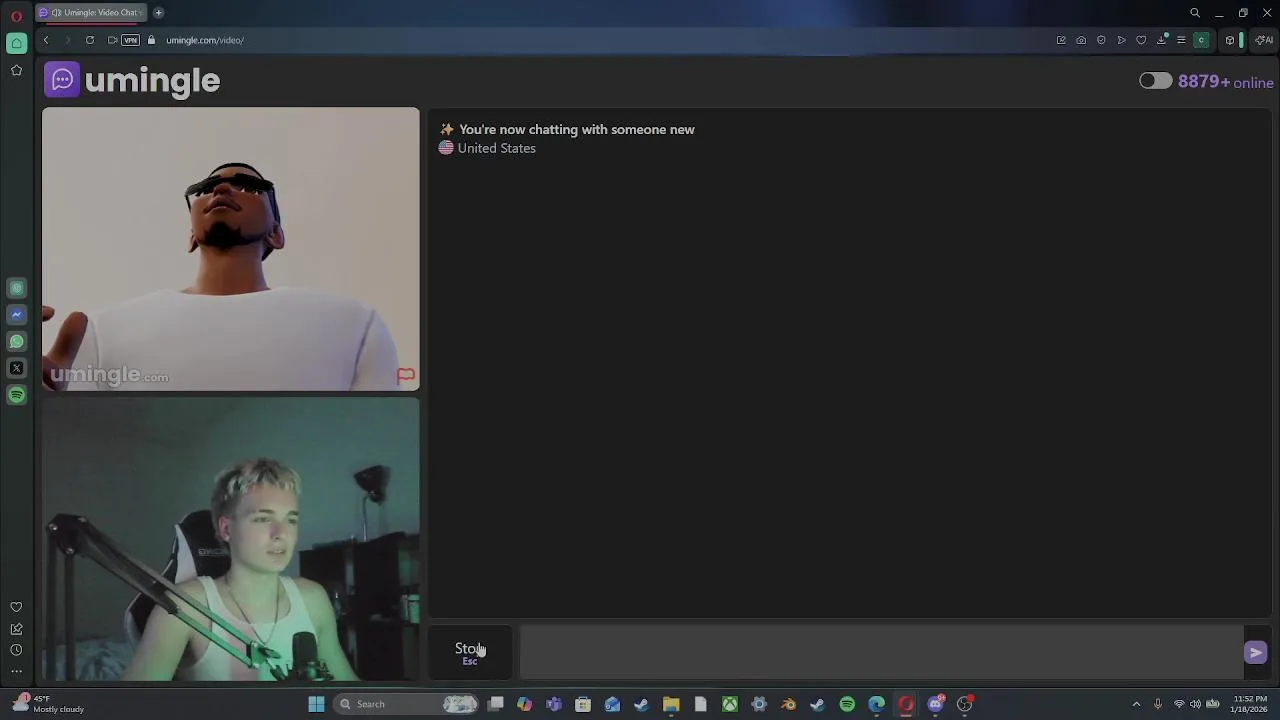This screenshot has height=720, width=1280.
Task: Open volume control in system tray
Action: point(1195,704)
